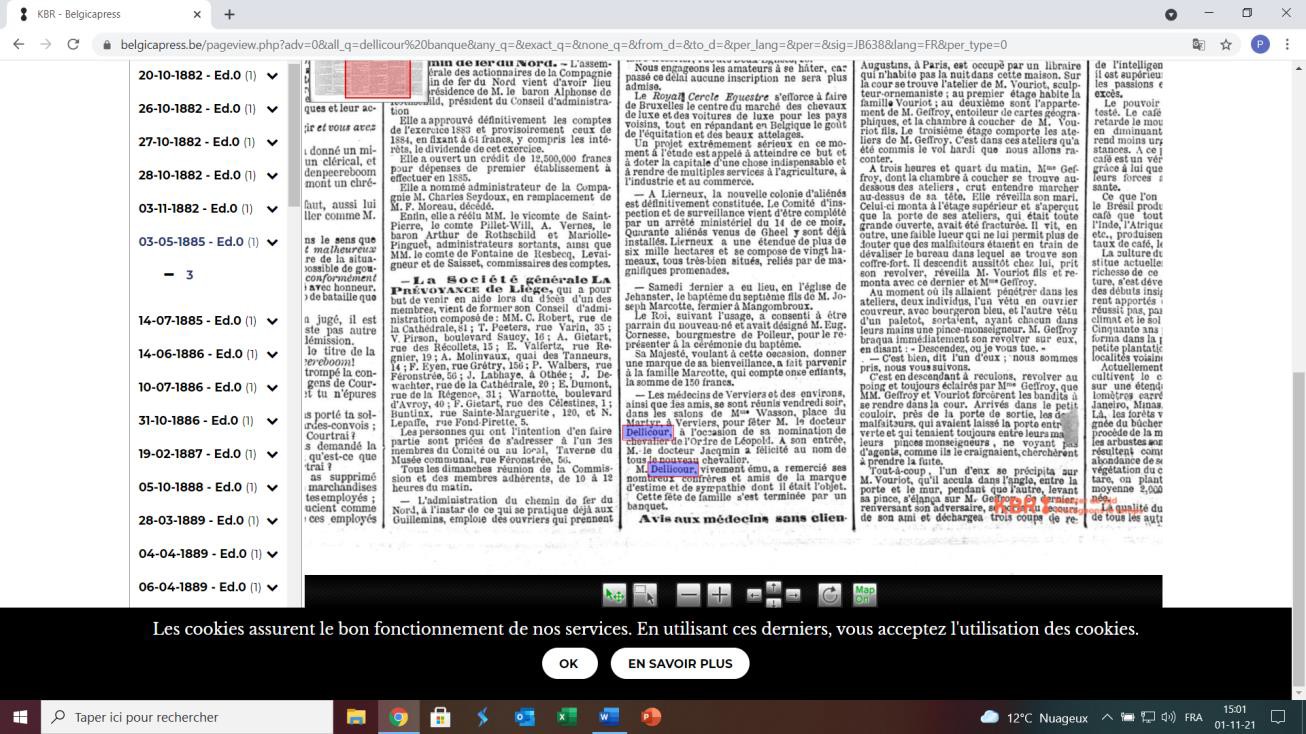Image resolution: width=1306 pixels, height=734 pixels.
Task: Pan the newspaper page up
Action: pyautogui.click(x=774, y=586)
